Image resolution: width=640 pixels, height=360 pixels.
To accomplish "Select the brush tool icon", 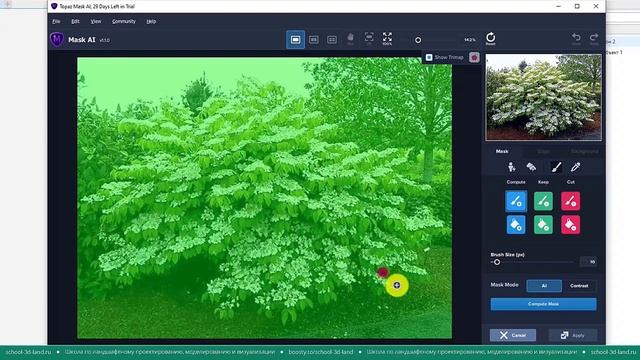I will (x=556, y=167).
